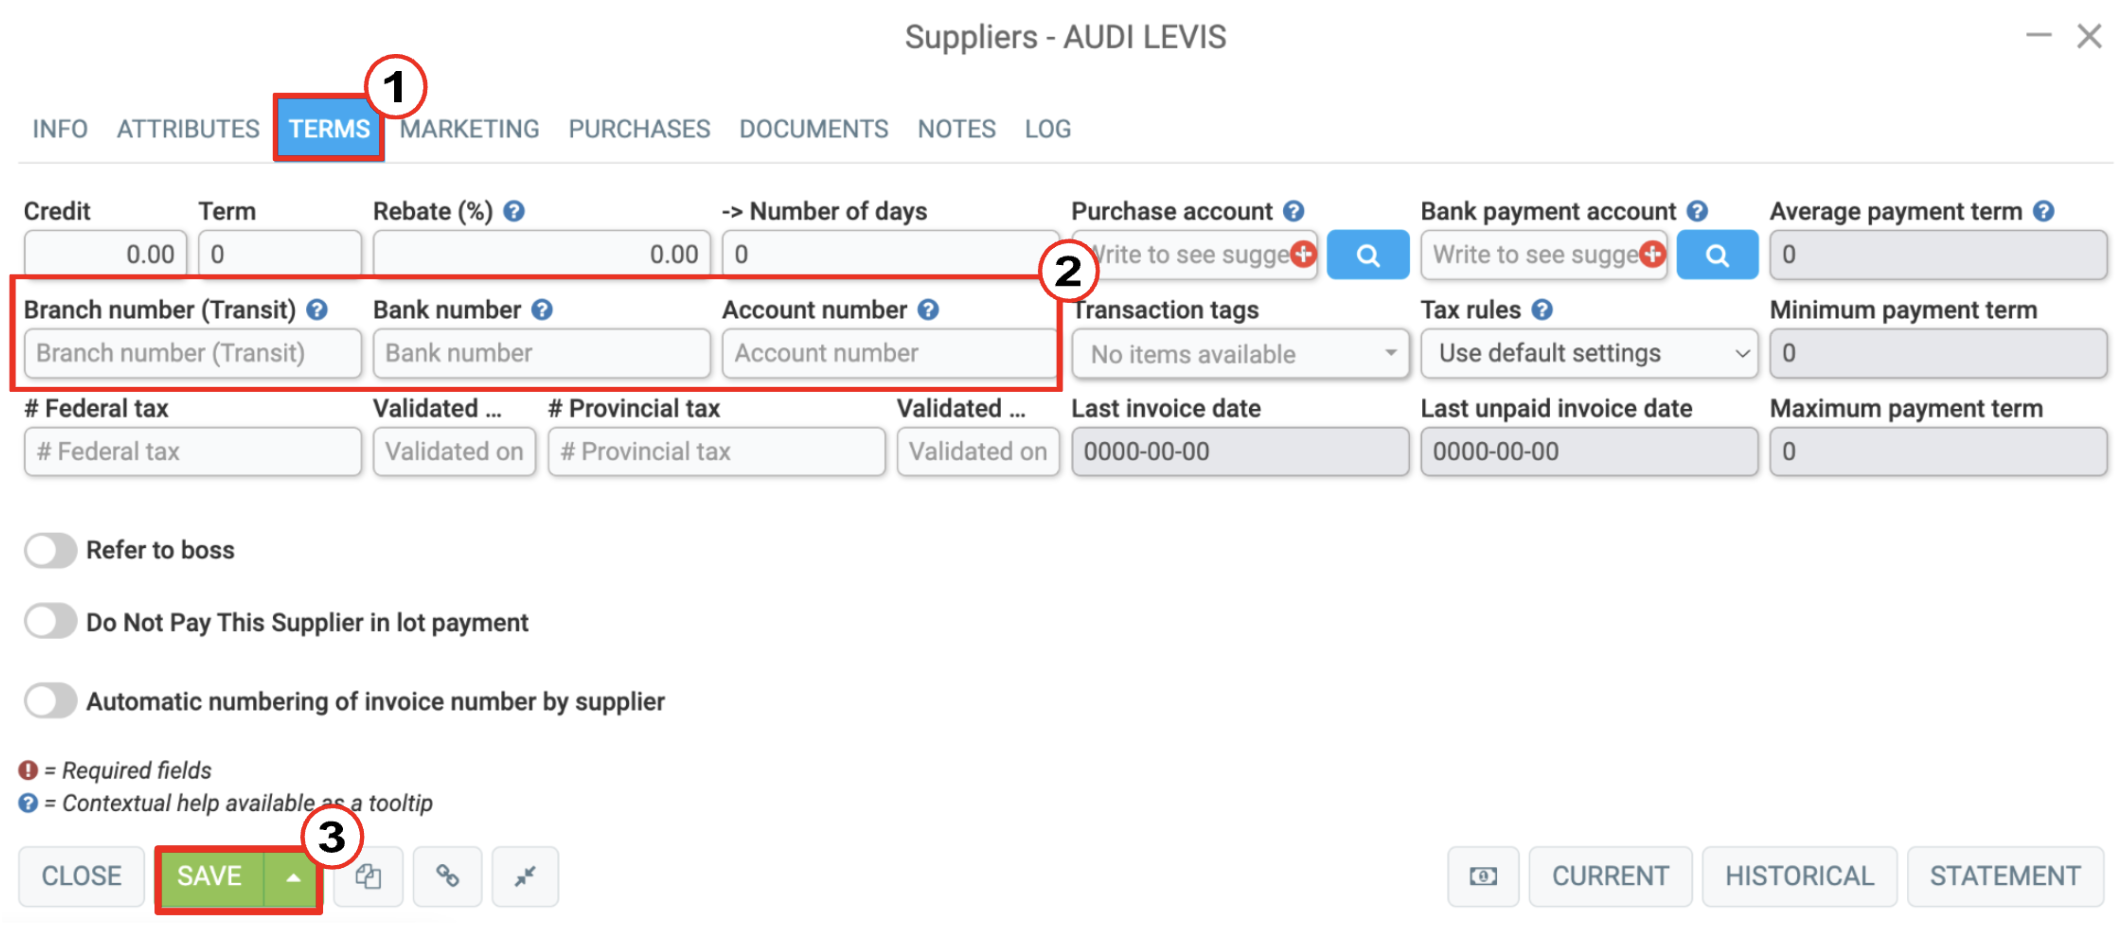This screenshot has width=2122, height=930.
Task: Click the link chain icon button
Action: click(x=447, y=876)
